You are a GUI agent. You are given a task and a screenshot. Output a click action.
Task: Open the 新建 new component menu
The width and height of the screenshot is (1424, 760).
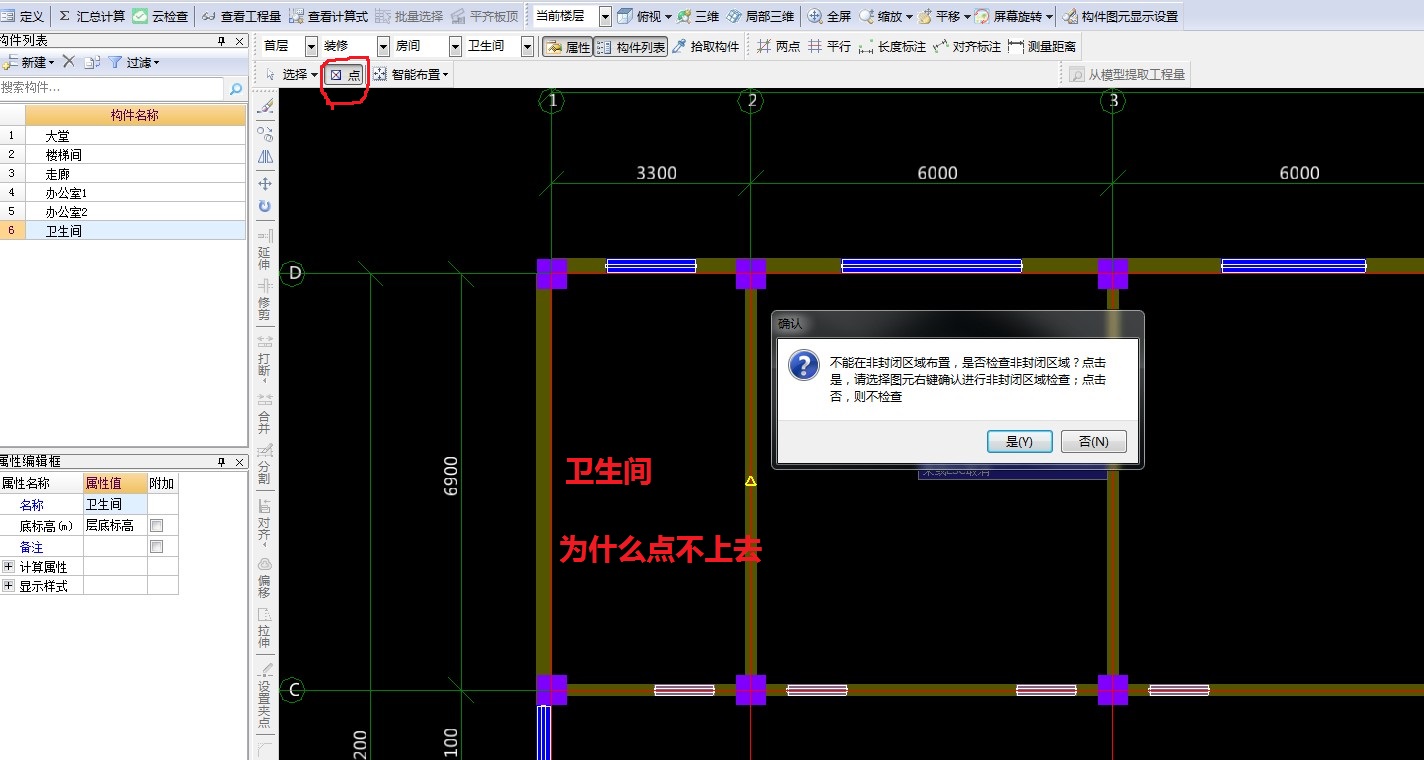pyautogui.click(x=30, y=62)
